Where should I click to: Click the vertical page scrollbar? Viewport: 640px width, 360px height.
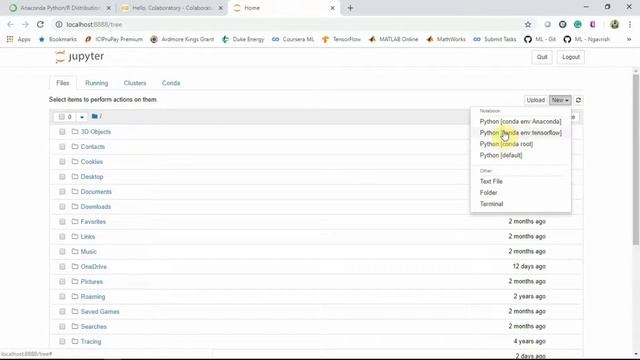pos(636,160)
